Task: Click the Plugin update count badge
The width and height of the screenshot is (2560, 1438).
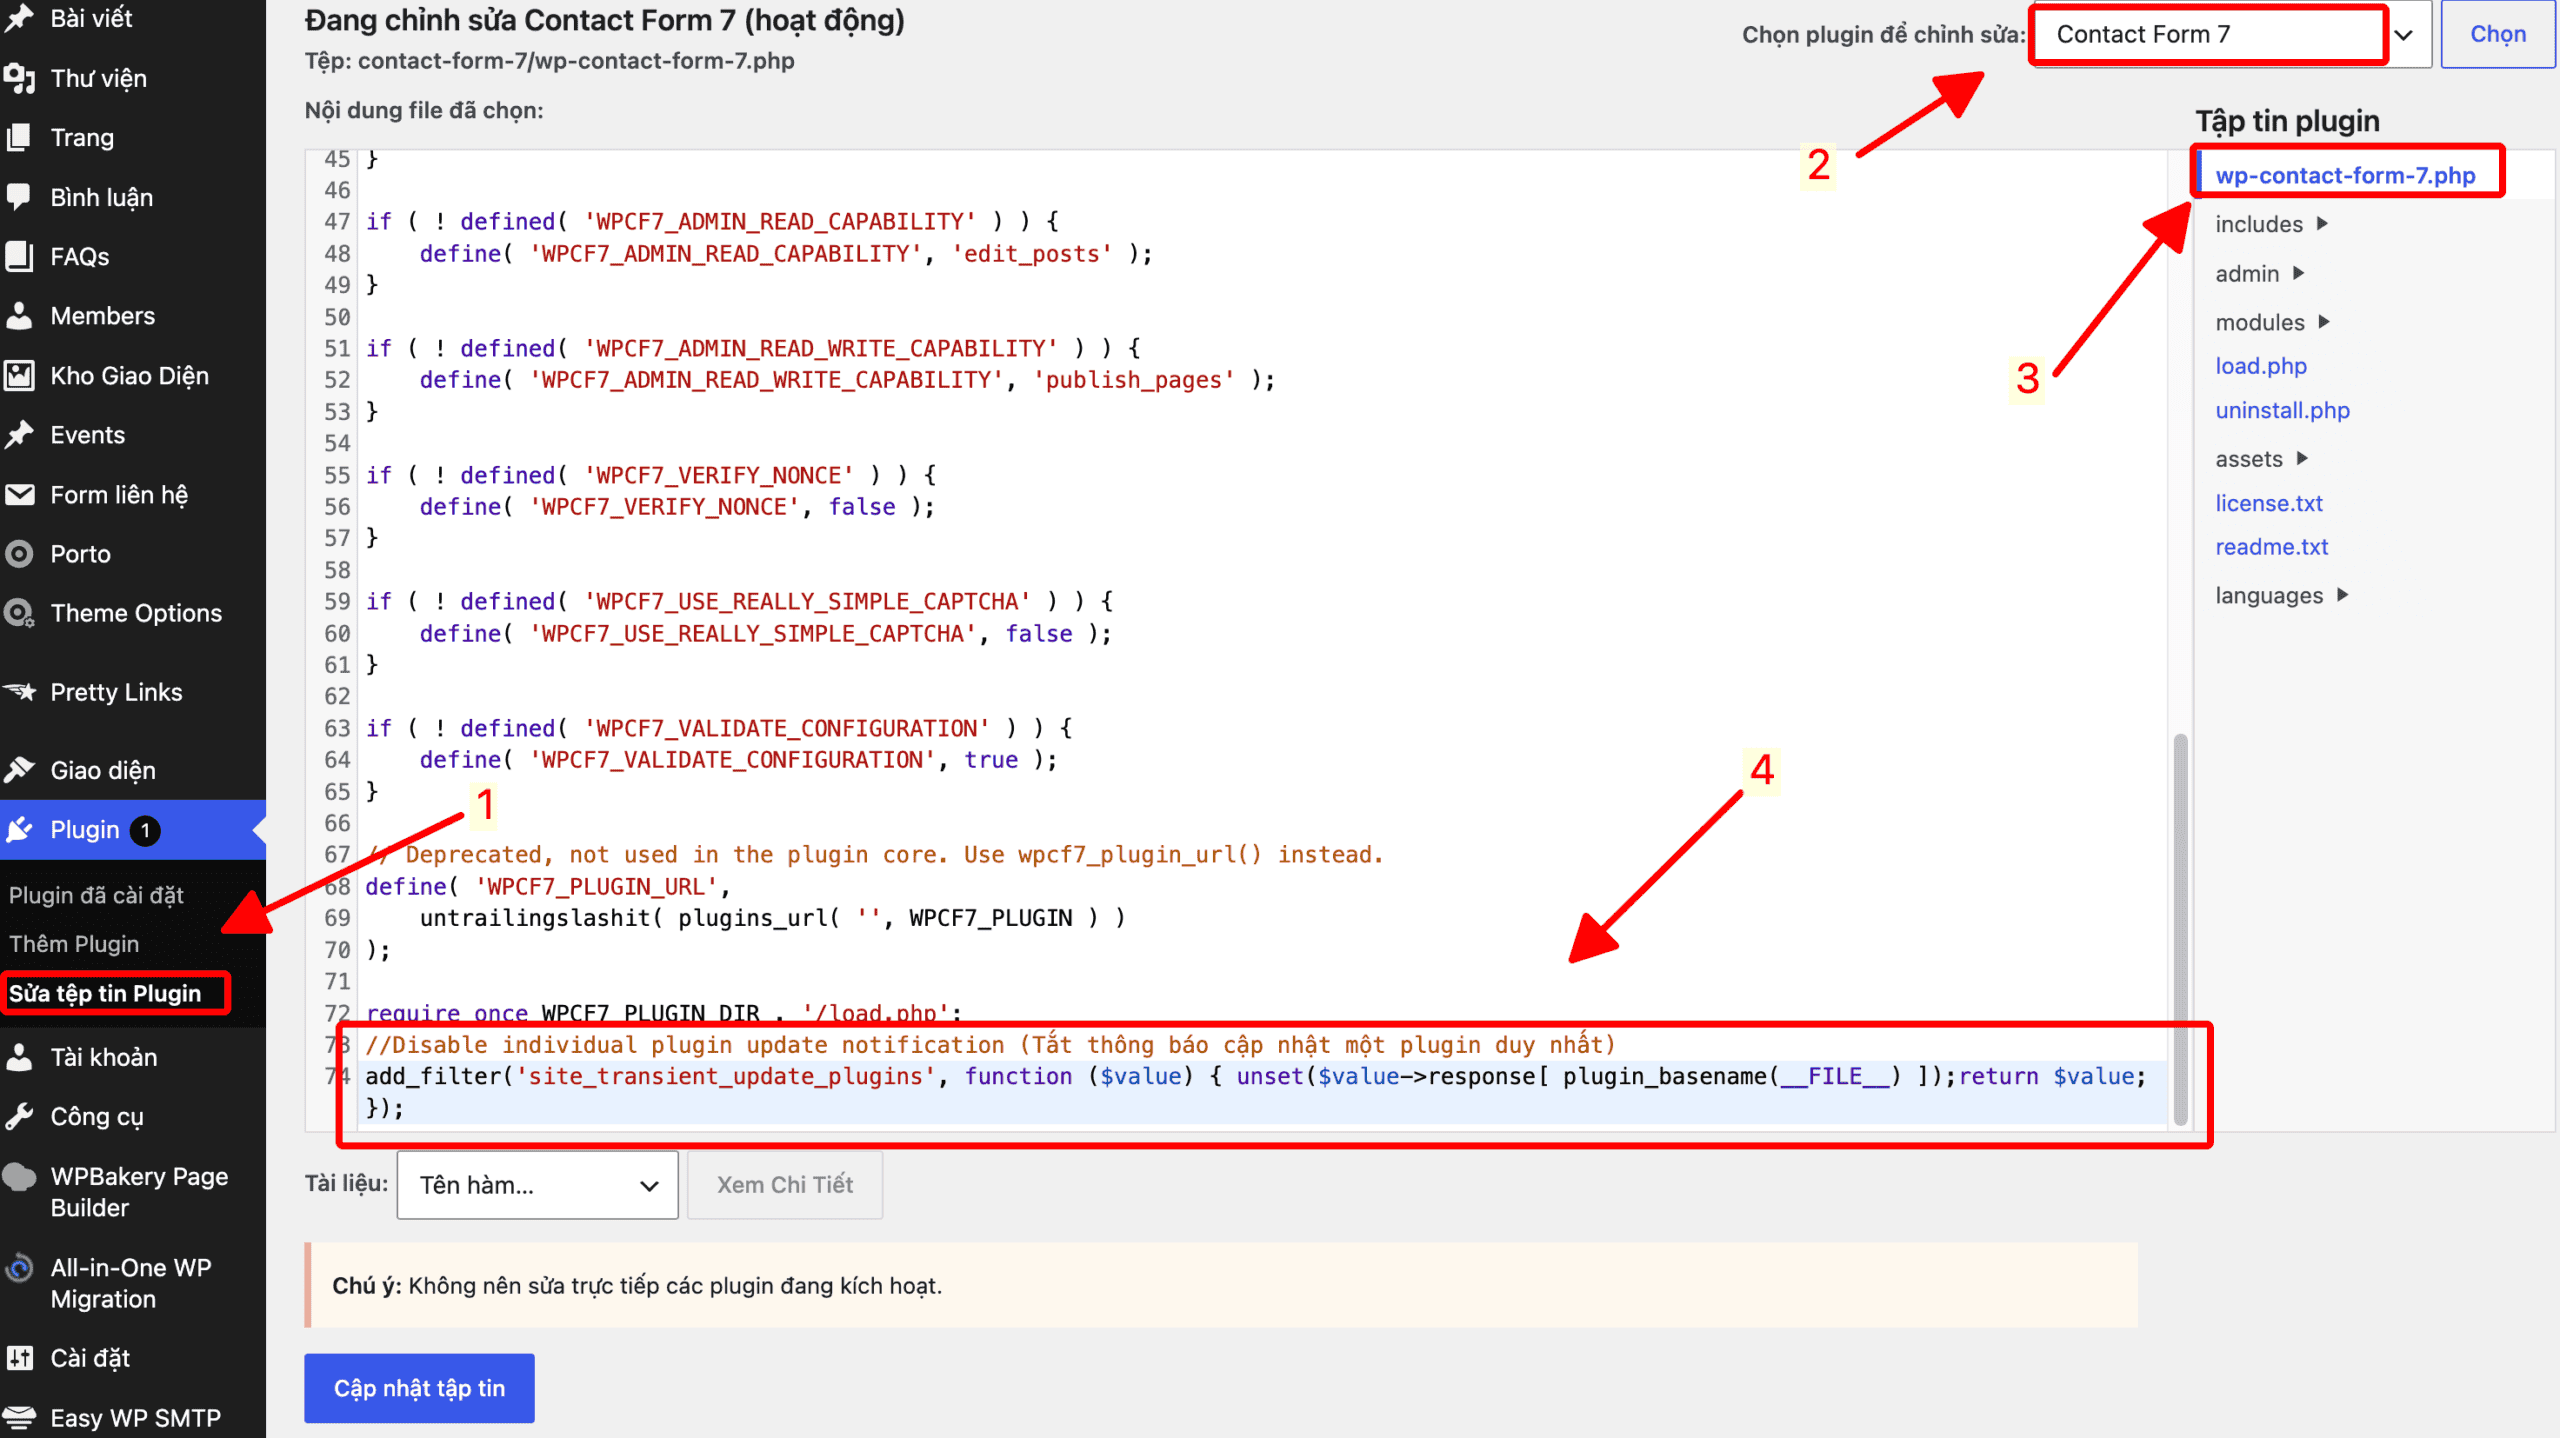Action: click(145, 830)
